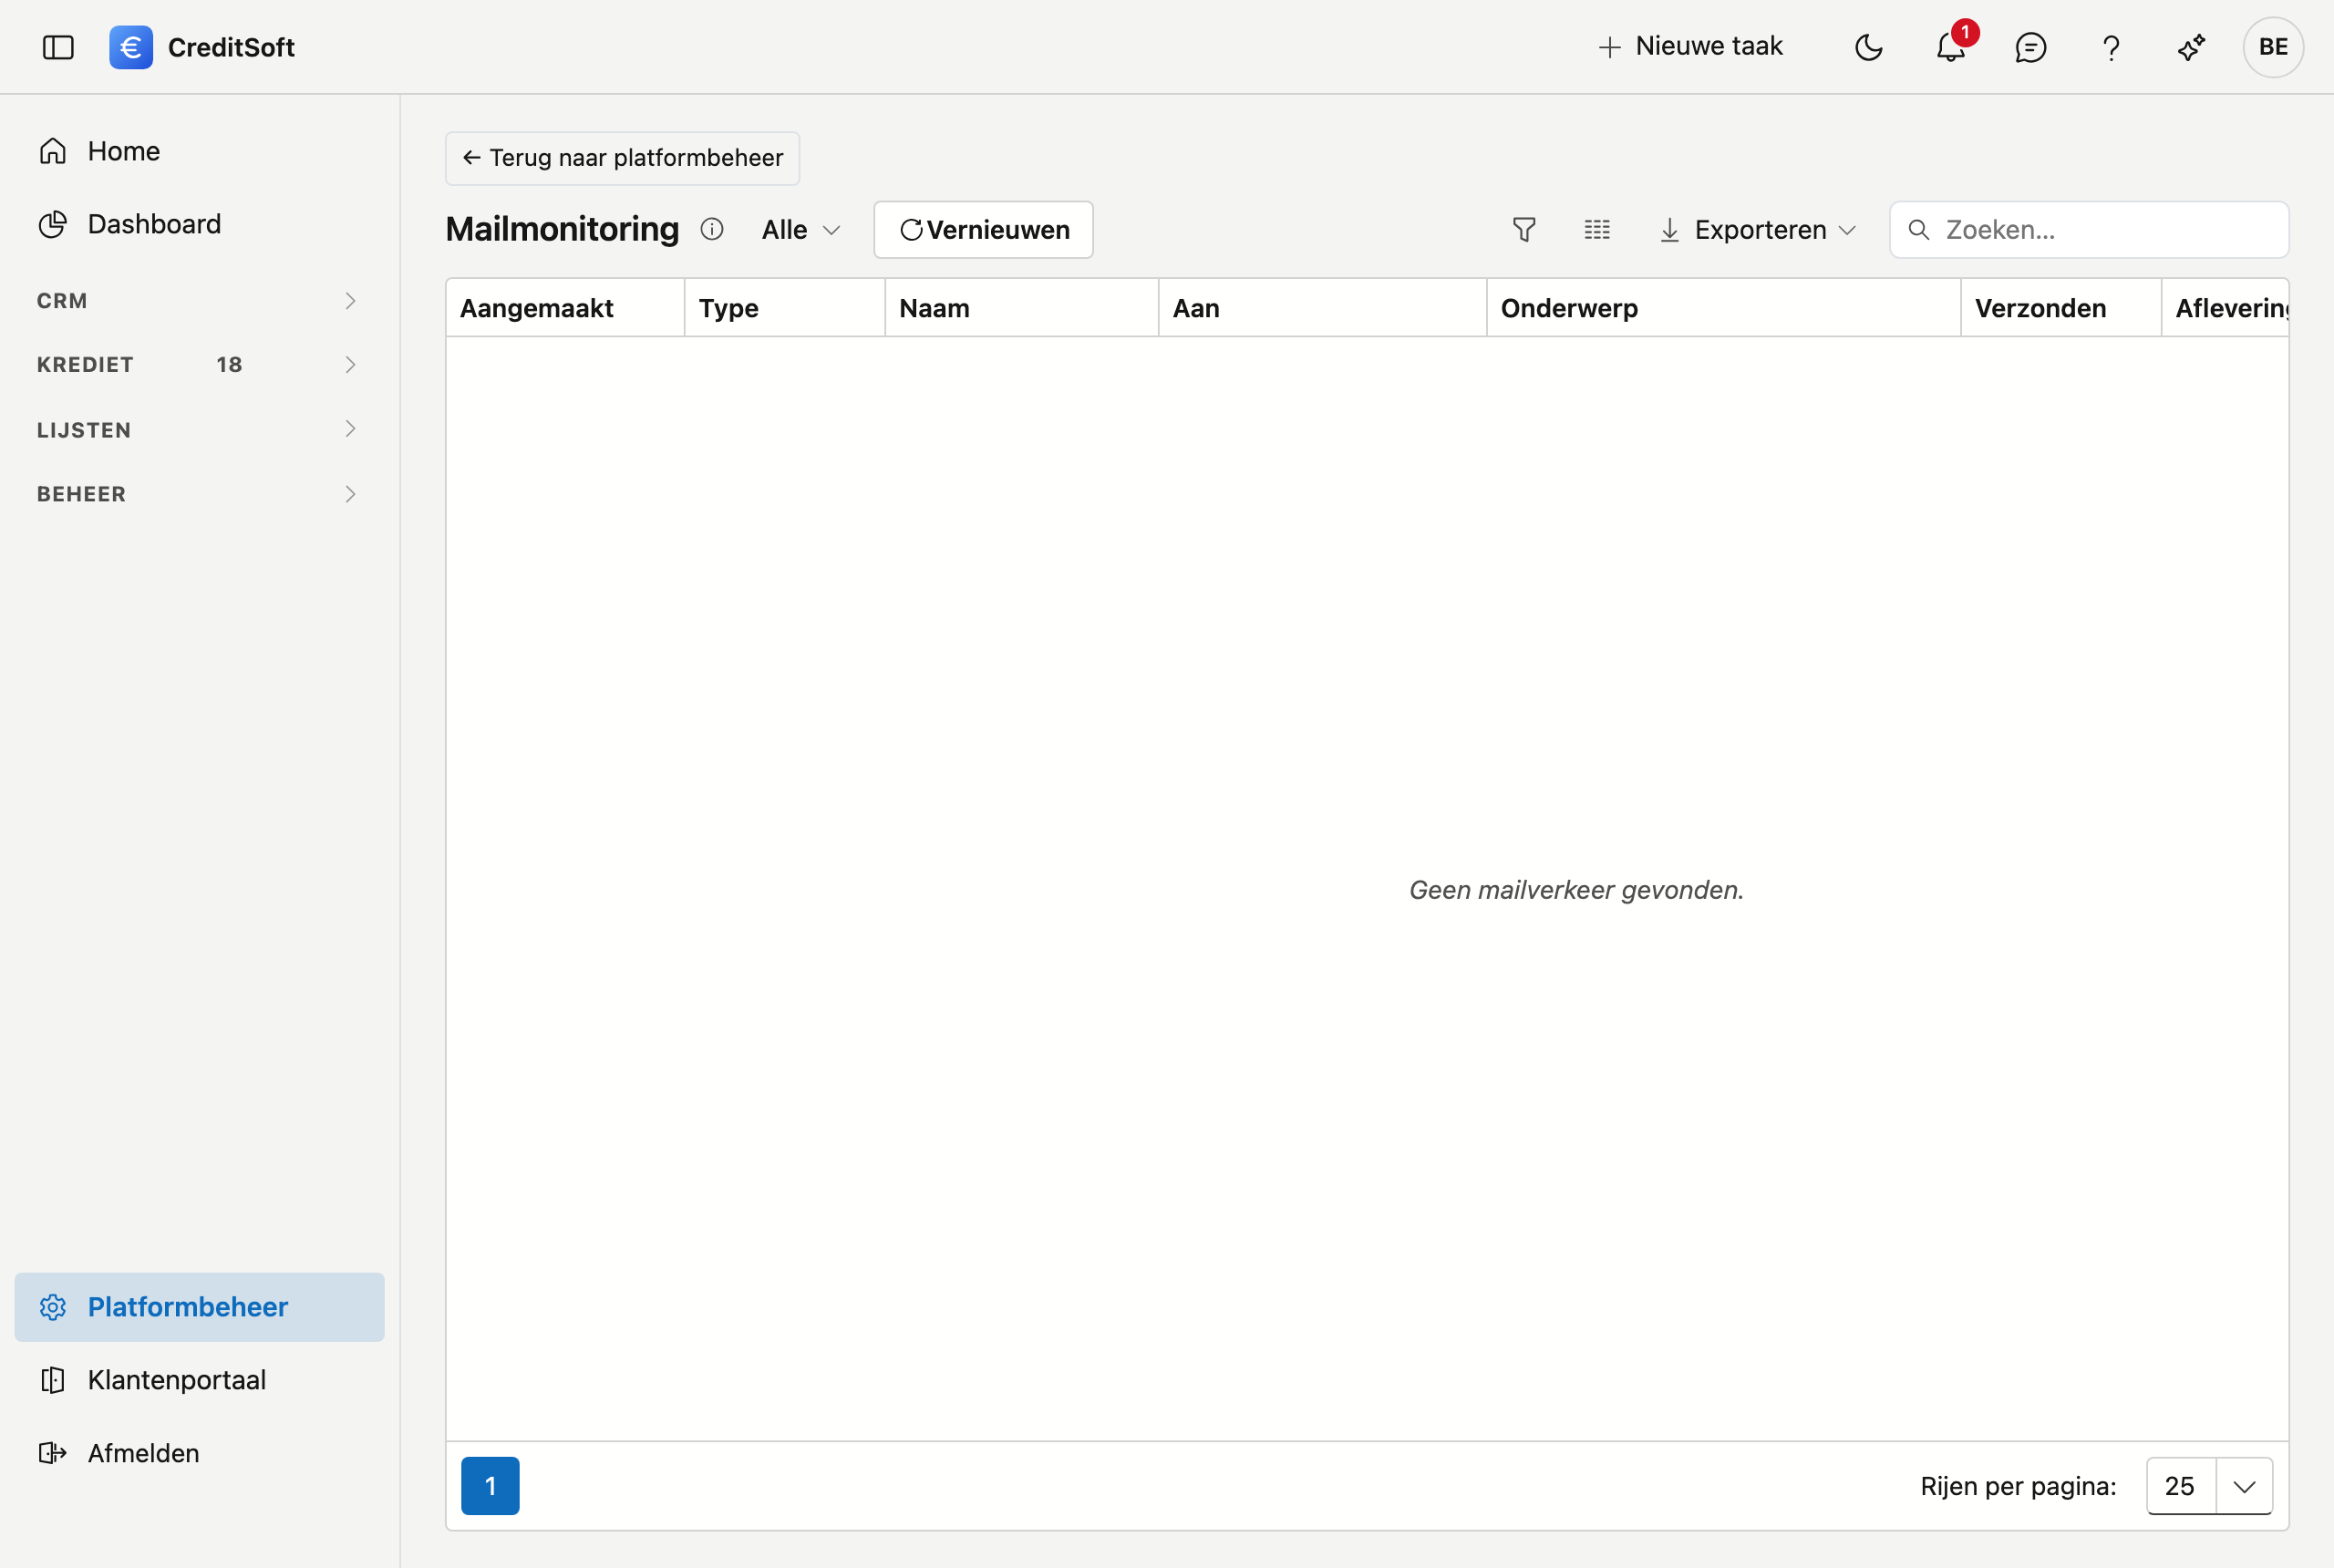Open the Alle filter dropdown
The image size is (2334, 1568).
tap(800, 230)
